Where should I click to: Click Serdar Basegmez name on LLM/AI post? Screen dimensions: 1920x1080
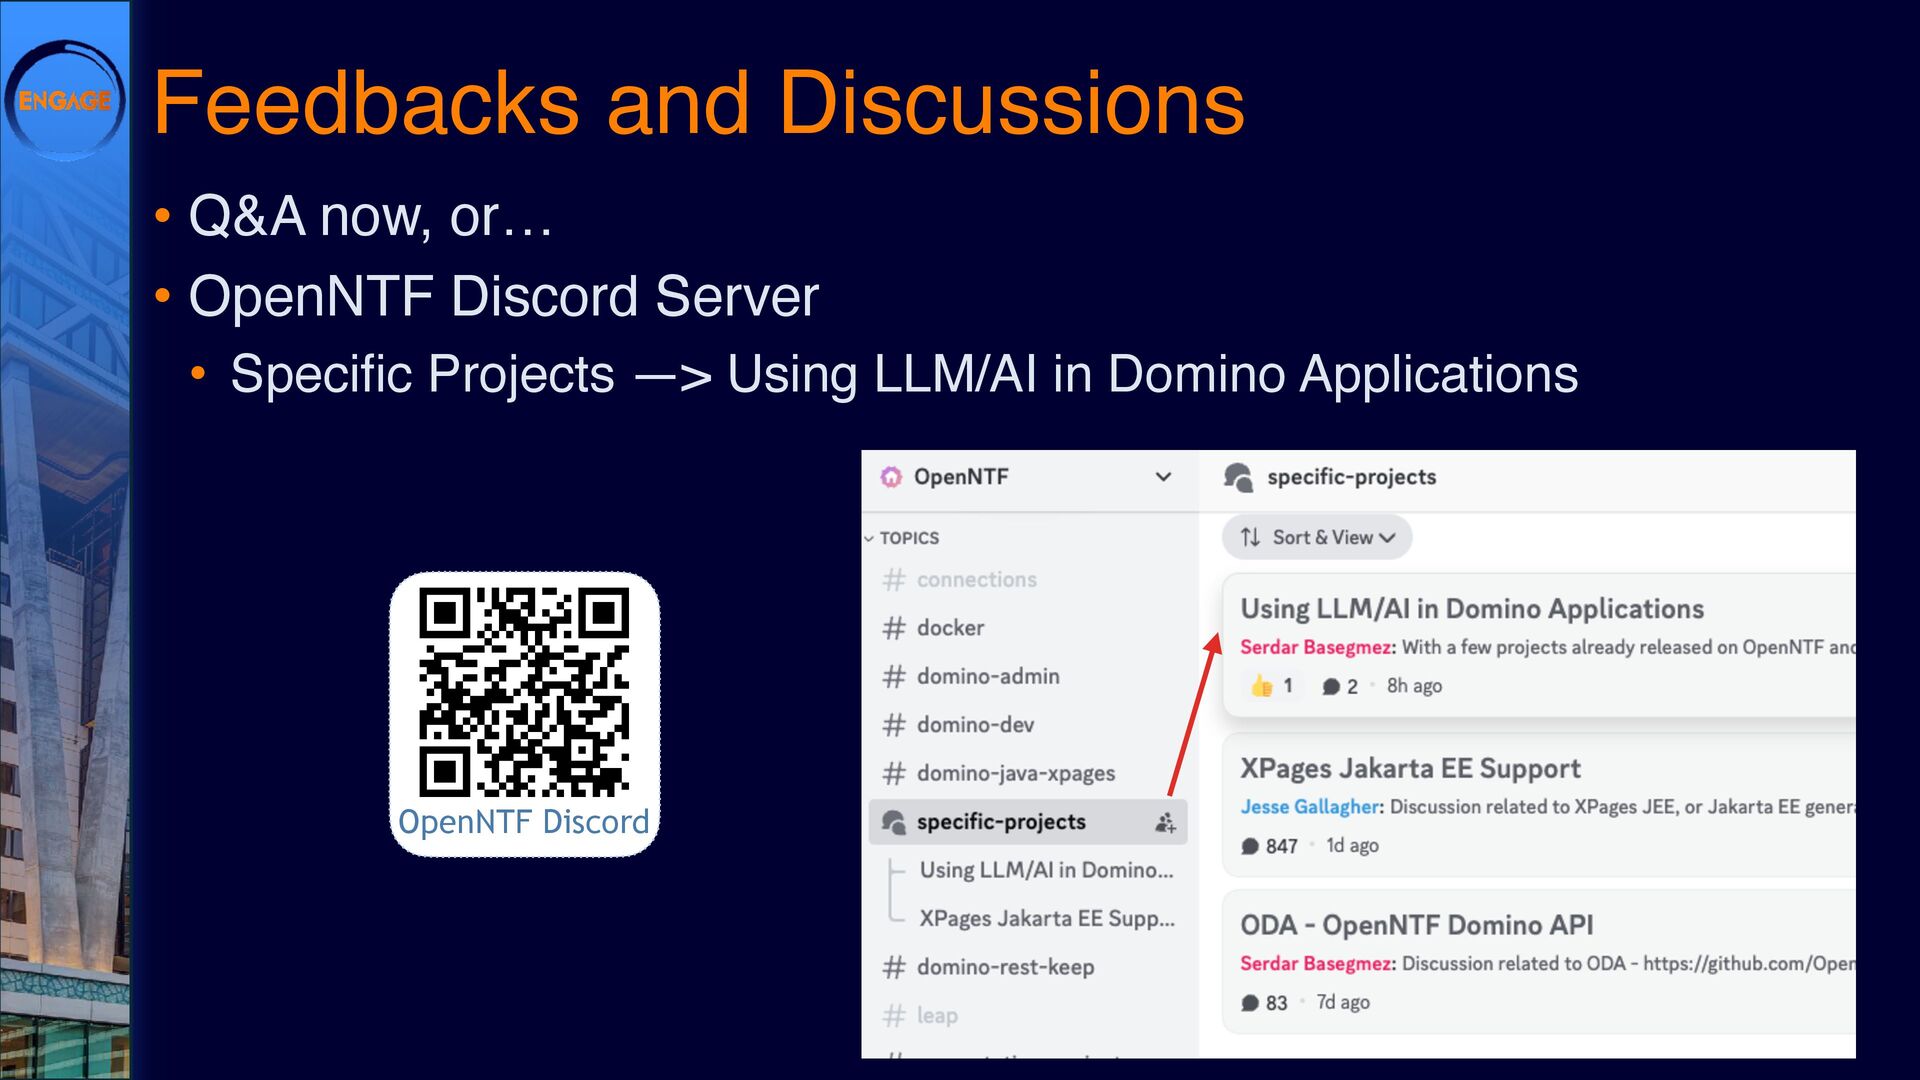(1316, 647)
